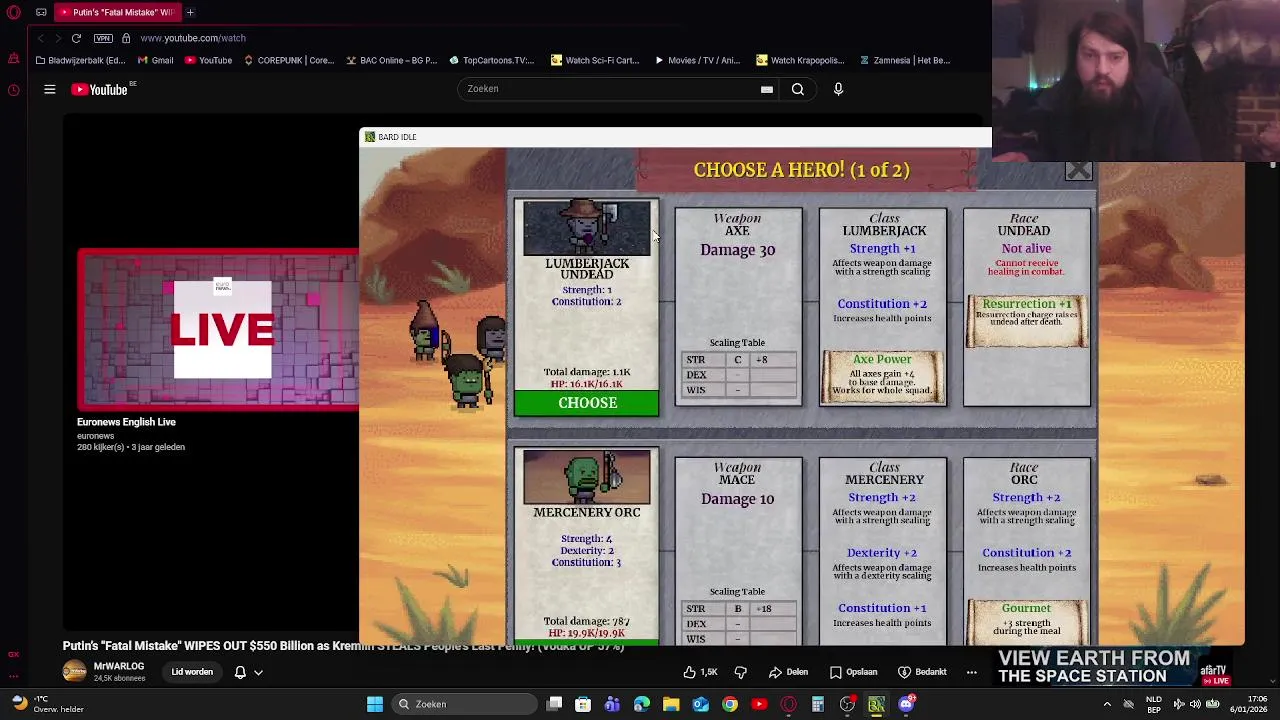Open volume control in system tray

click(x=1195, y=704)
